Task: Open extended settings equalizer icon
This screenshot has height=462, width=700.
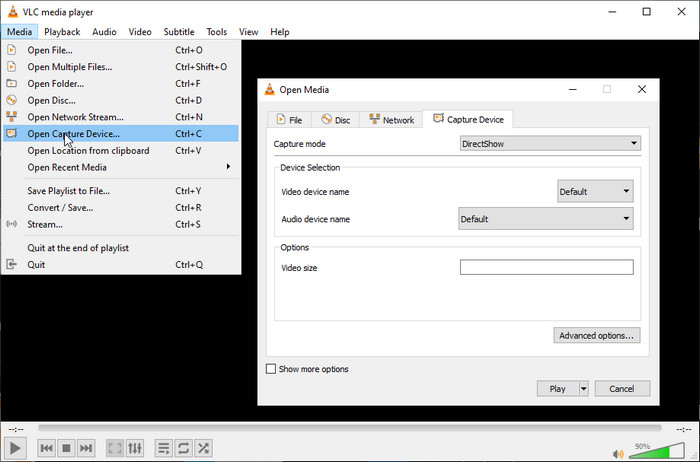Action: (135, 448)
